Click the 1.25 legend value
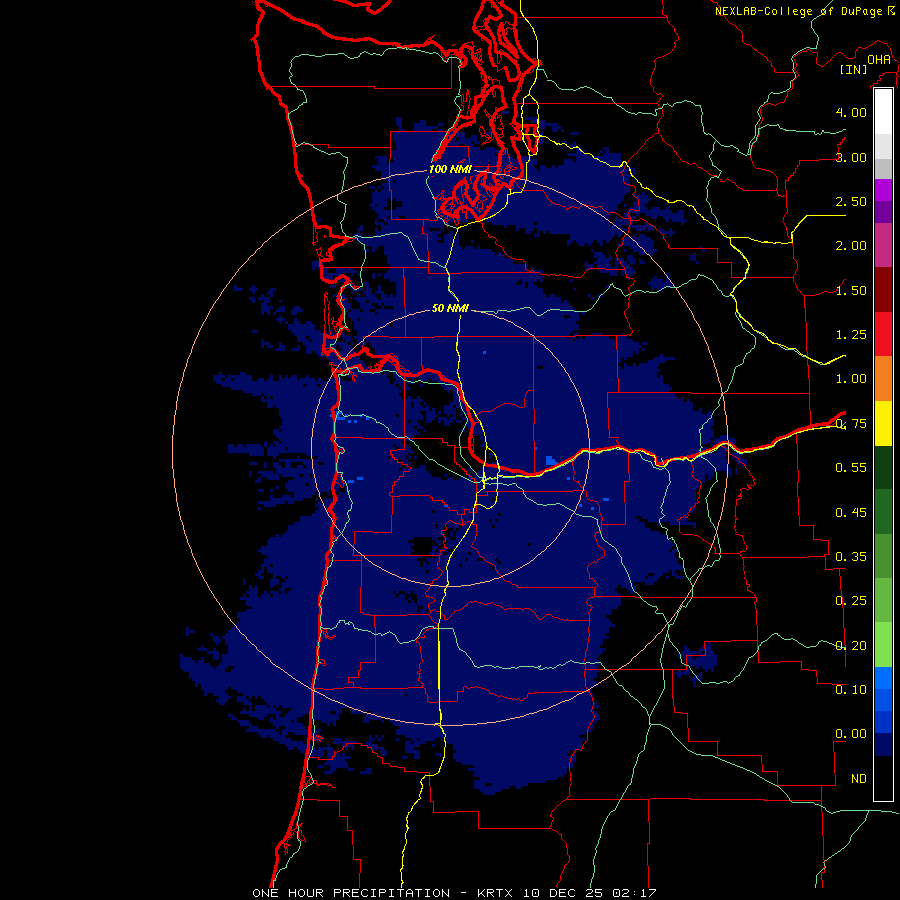900x900 pixels. pos(851,335)
